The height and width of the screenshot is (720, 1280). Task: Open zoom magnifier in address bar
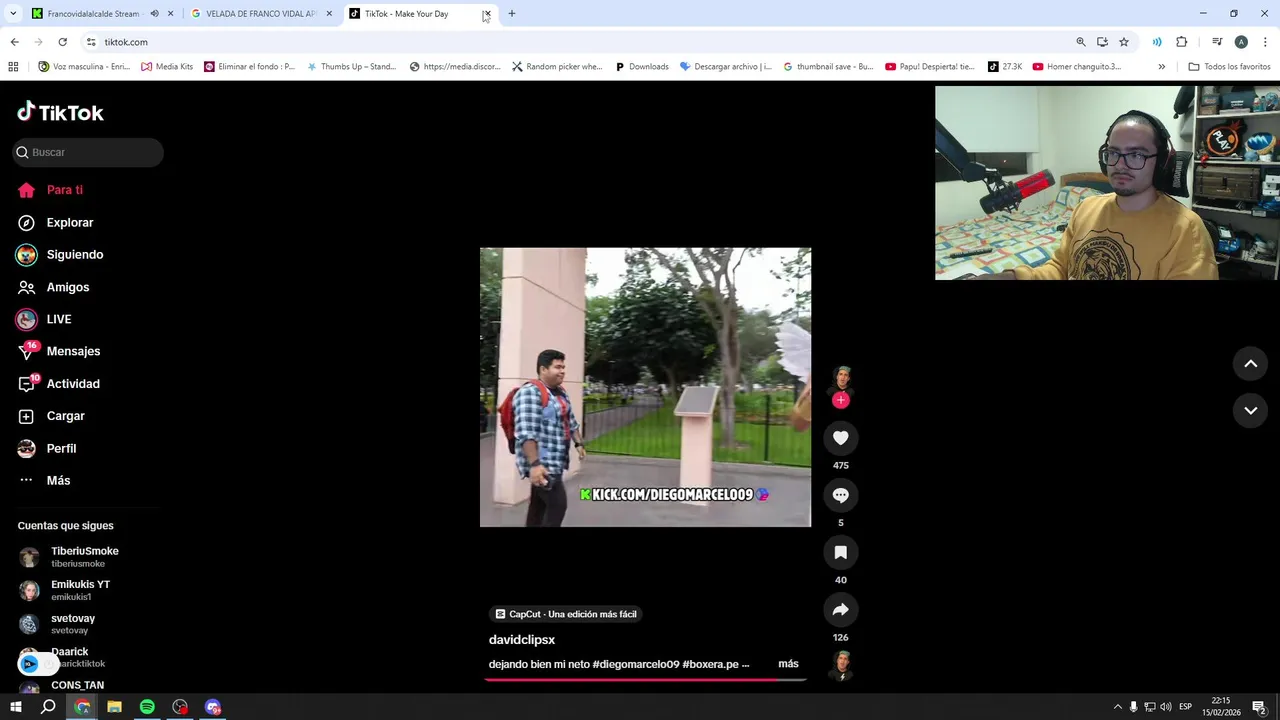pos(1081,42)
